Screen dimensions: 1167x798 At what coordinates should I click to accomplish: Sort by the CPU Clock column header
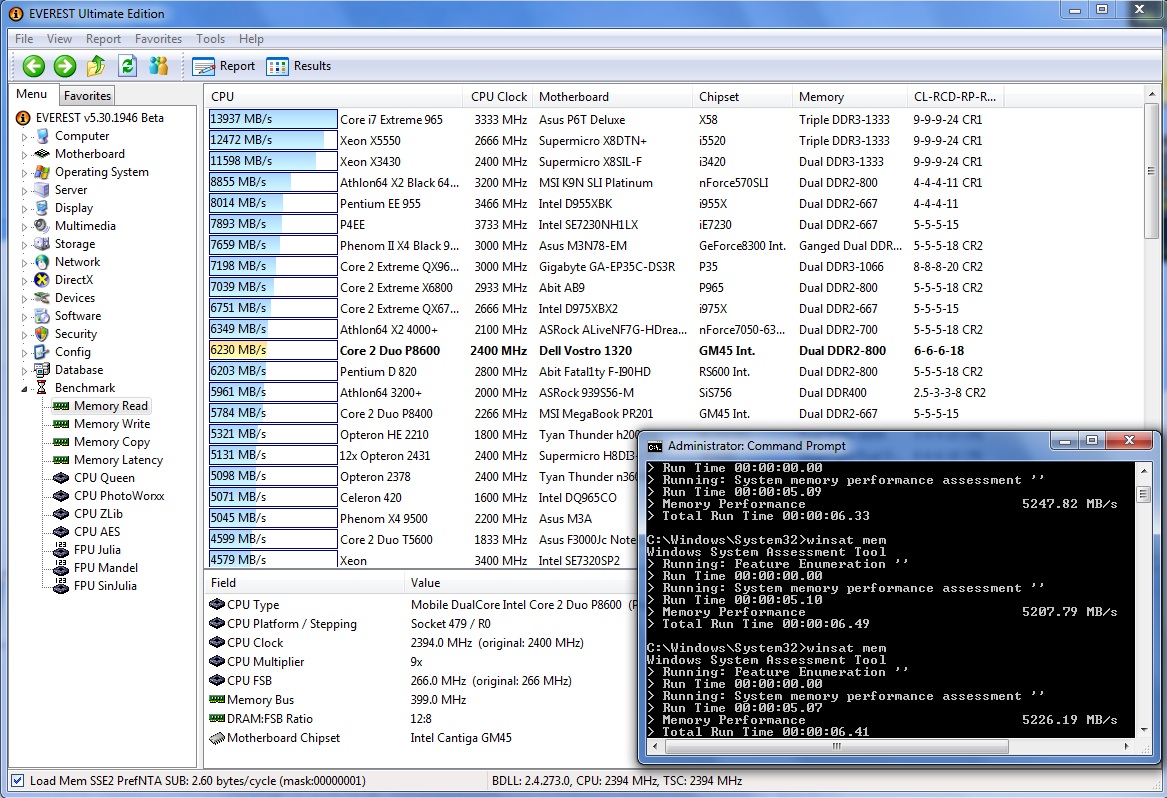(x=497, y=97)
